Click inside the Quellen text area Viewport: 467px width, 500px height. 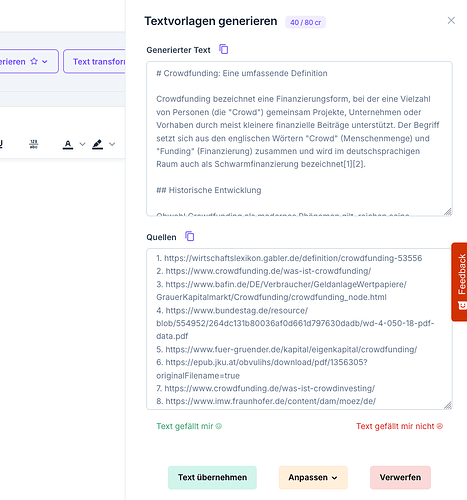click(299, 329)
